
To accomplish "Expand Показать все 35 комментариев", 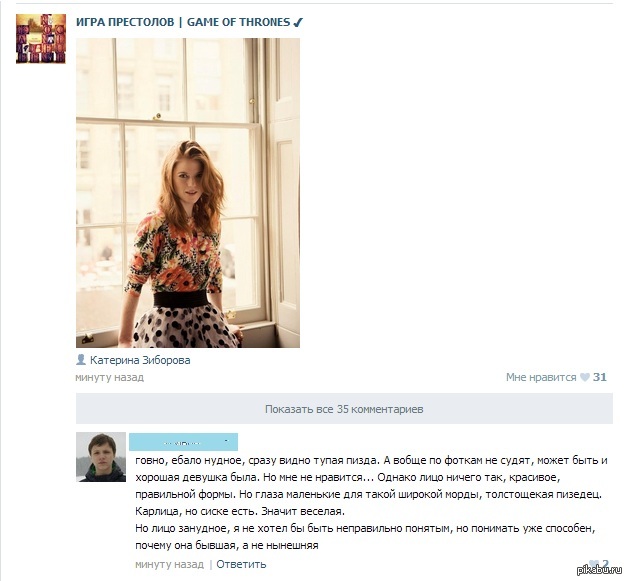I will click(344, 409).
